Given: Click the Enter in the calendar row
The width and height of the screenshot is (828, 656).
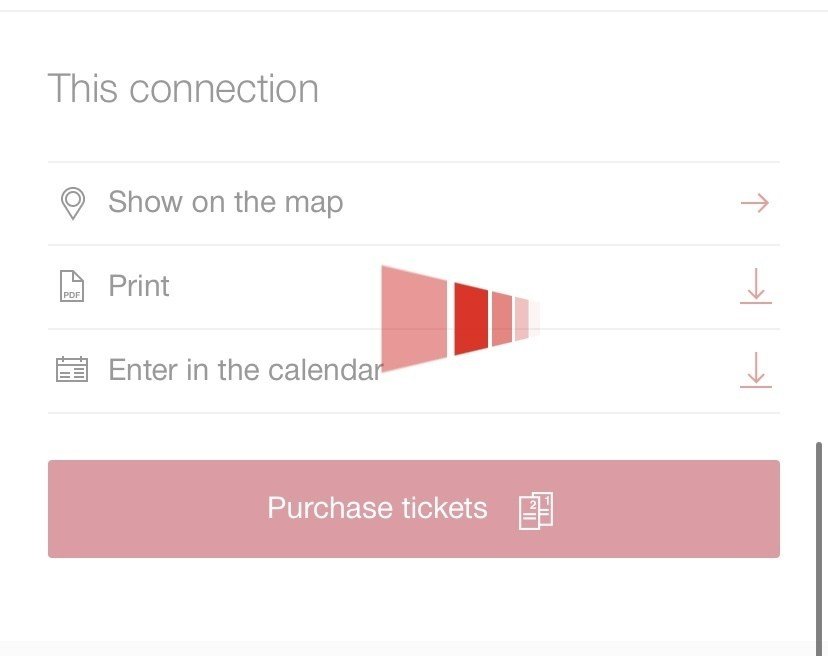Looking at the screenshot, I should point(414,371).
